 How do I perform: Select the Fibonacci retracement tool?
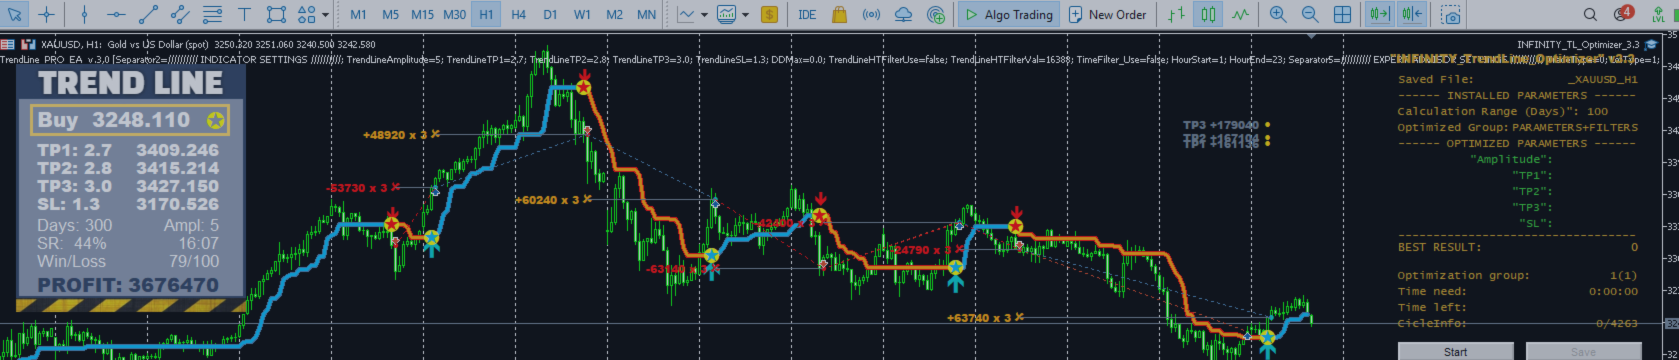(x=212, y=15)
